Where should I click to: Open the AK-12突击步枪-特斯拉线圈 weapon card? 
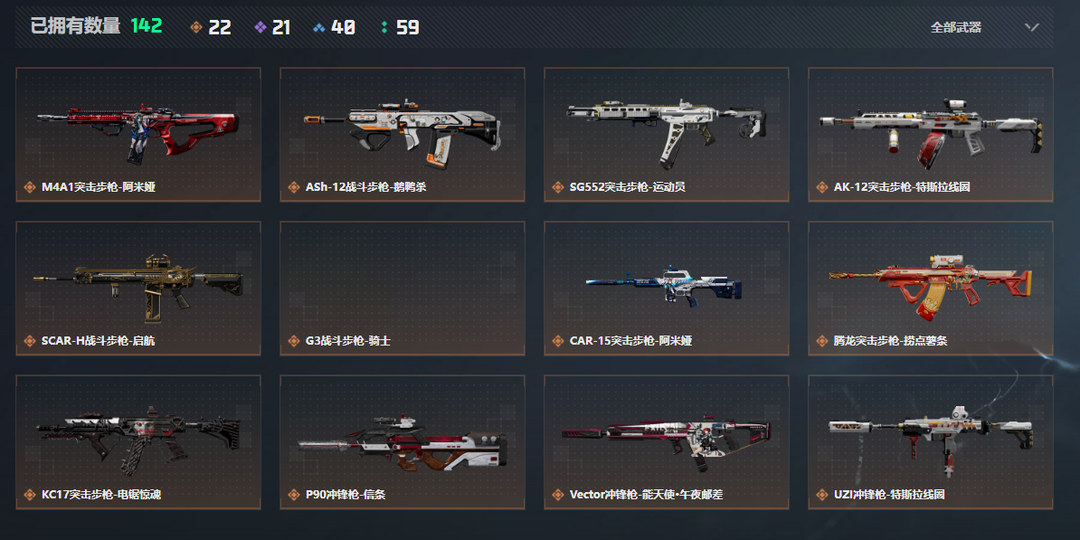[931, 134]
